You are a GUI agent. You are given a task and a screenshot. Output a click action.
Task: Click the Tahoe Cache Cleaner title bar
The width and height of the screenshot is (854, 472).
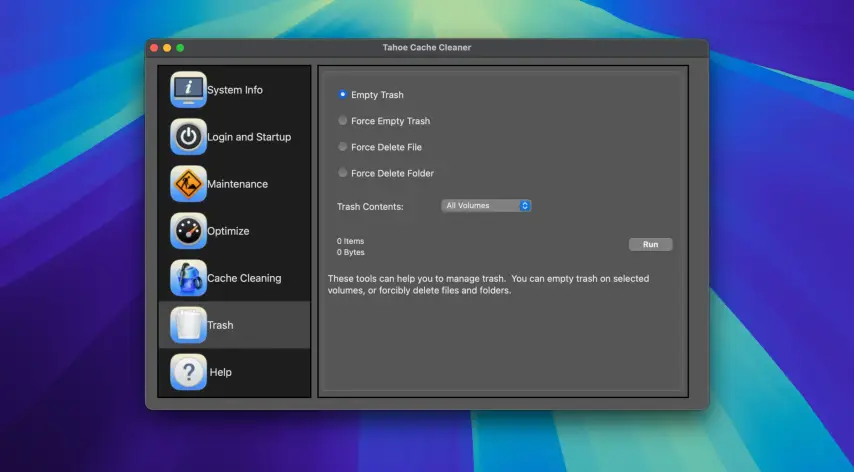(x=427, y=47)
